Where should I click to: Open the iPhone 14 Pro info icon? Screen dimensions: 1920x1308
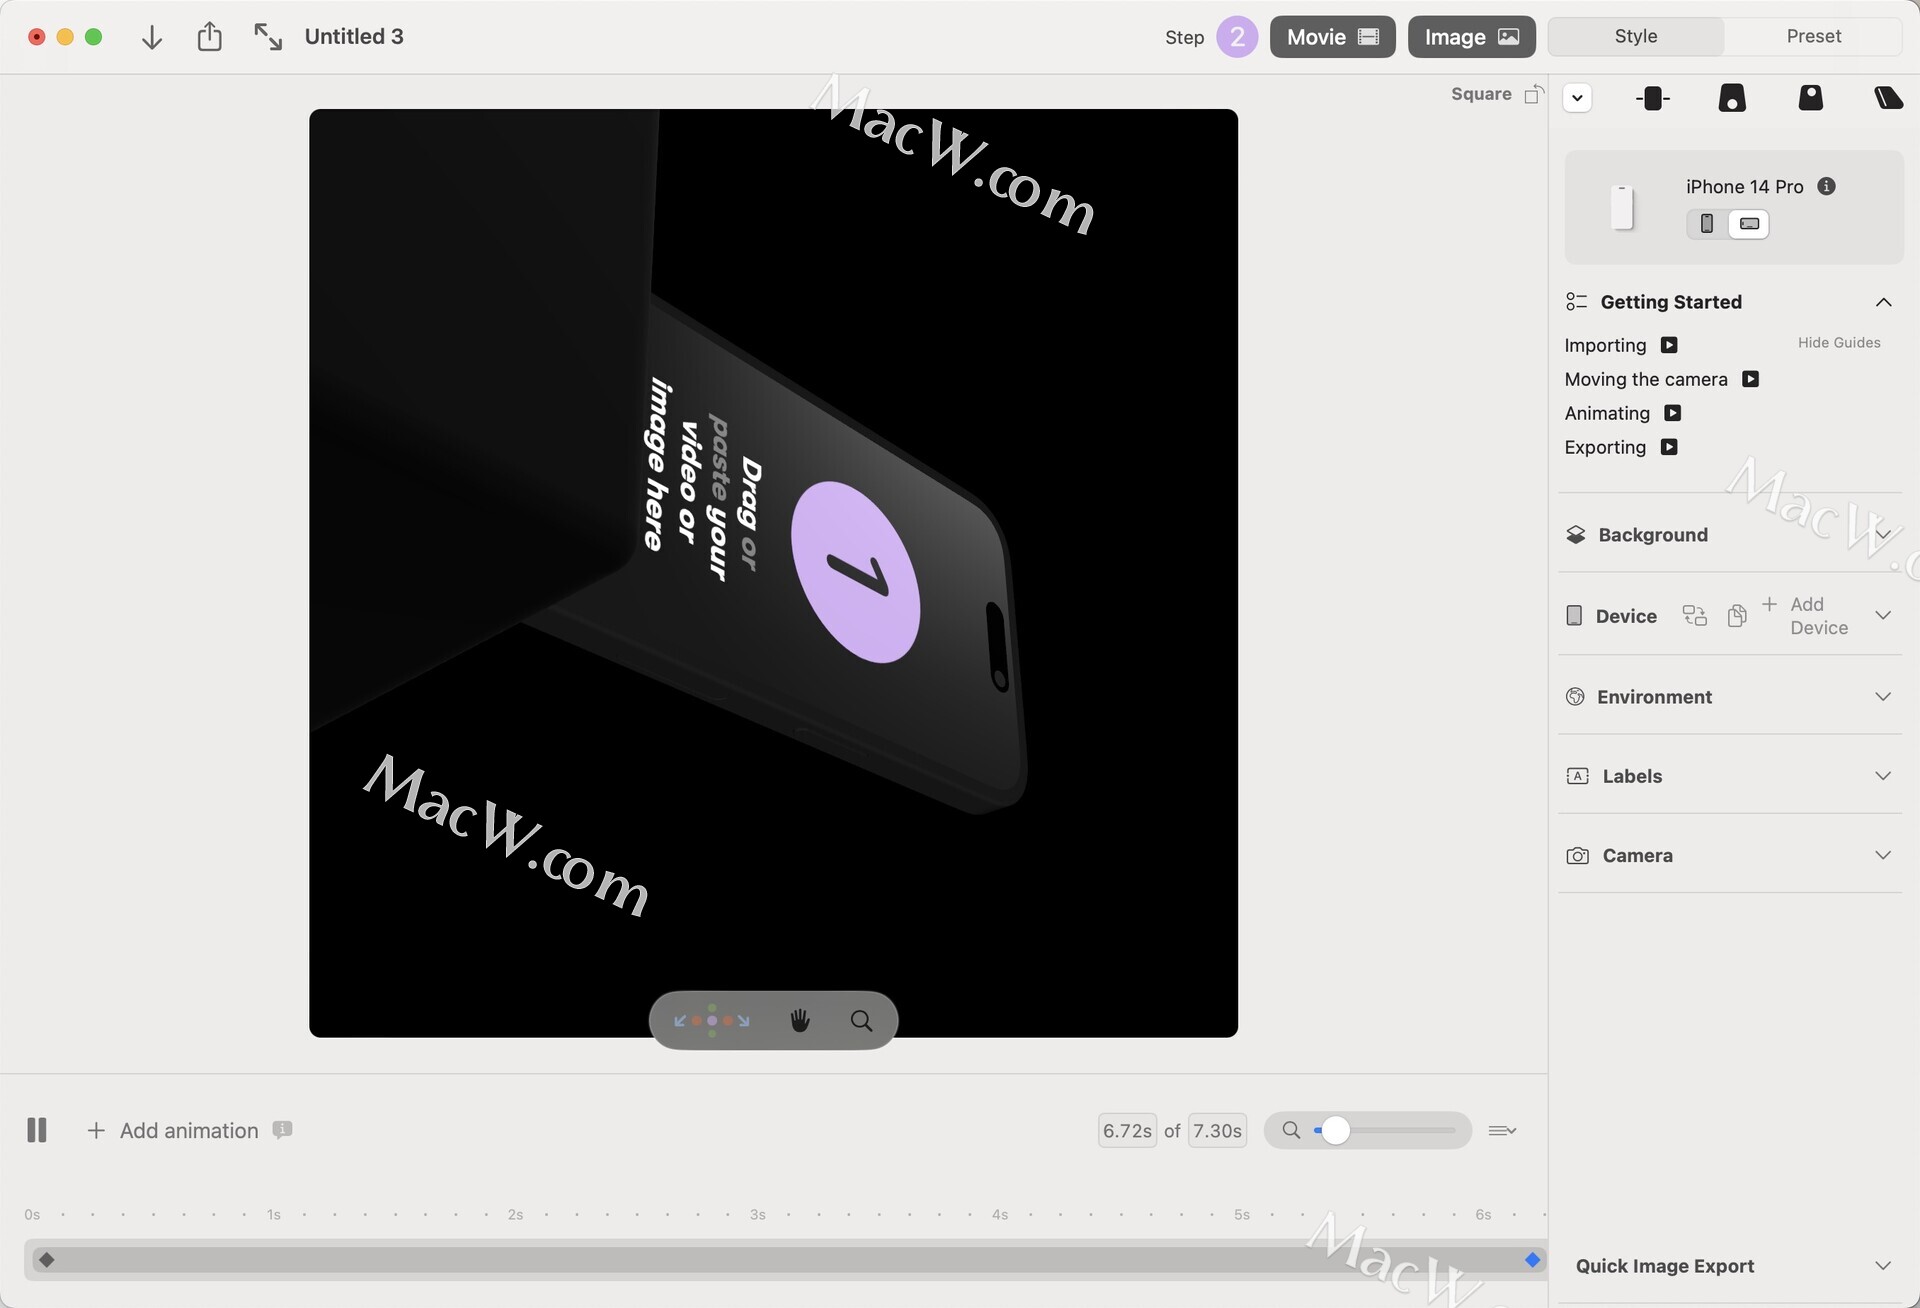(x=1826, y=186)
